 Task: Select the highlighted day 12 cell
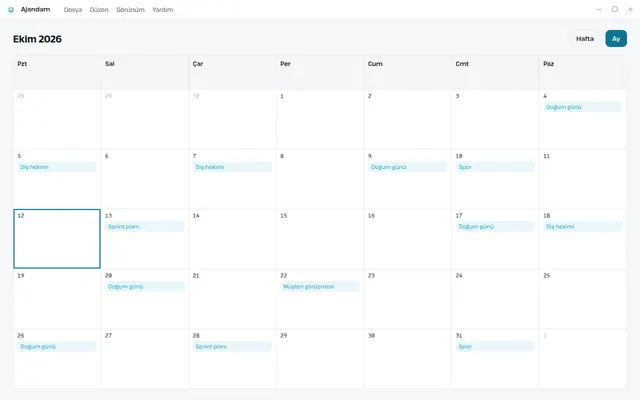(x=57, y=239)
